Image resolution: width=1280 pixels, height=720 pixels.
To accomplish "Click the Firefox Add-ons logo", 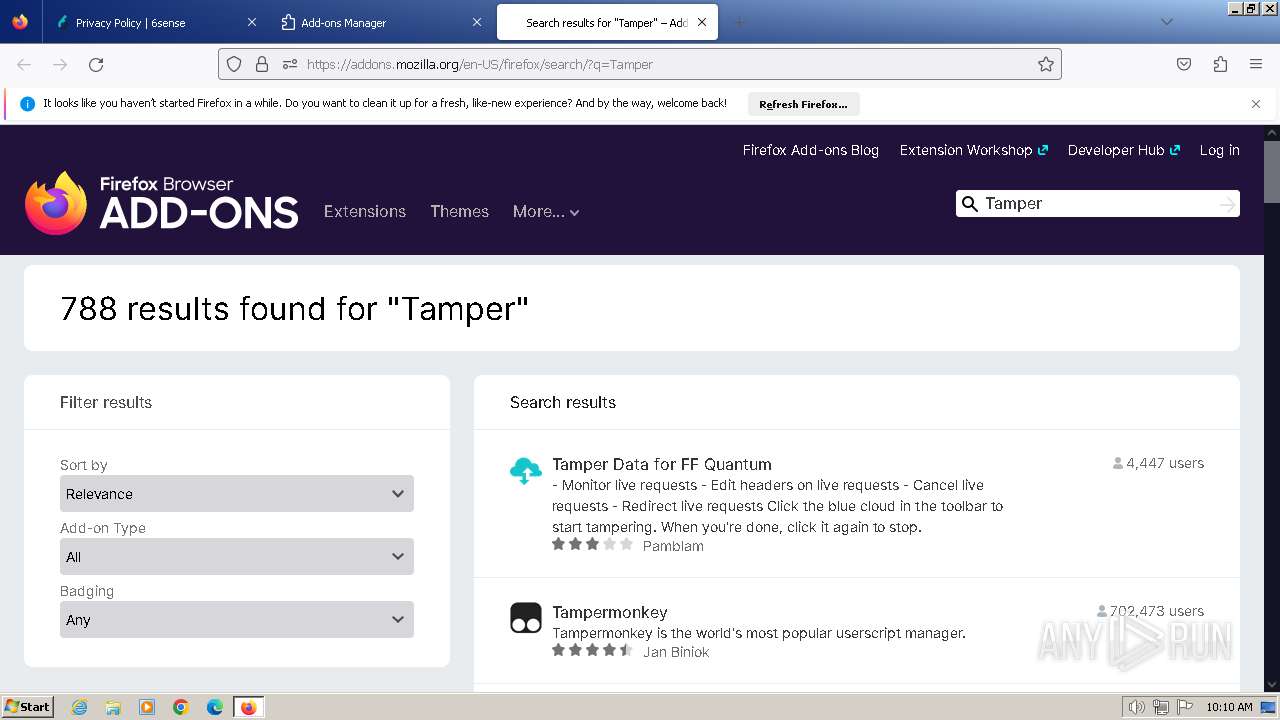I will (162, 203).
